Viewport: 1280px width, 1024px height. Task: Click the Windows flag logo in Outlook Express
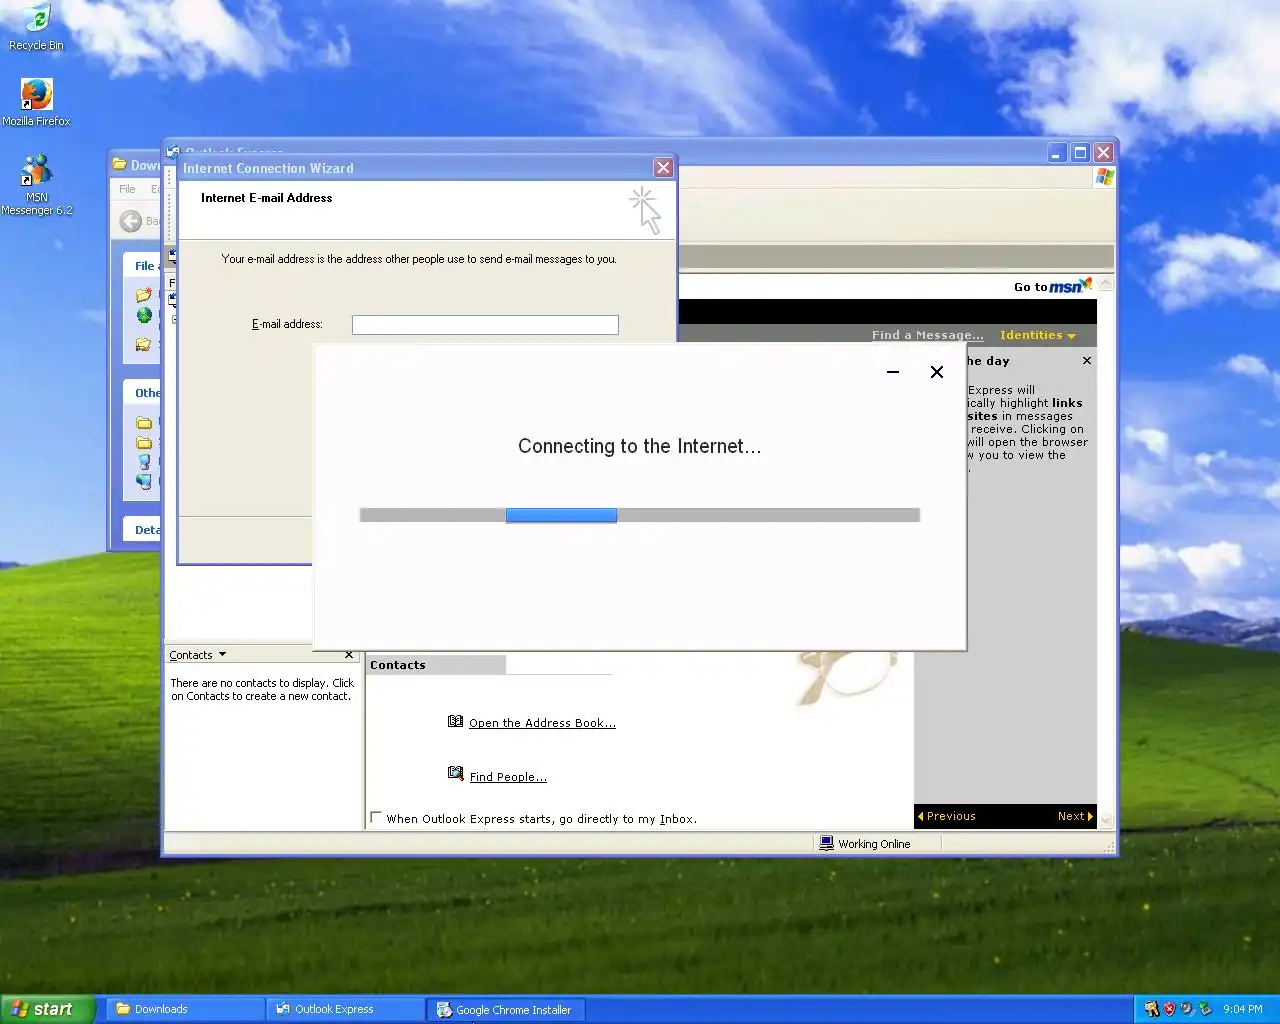pos(1105,177)
